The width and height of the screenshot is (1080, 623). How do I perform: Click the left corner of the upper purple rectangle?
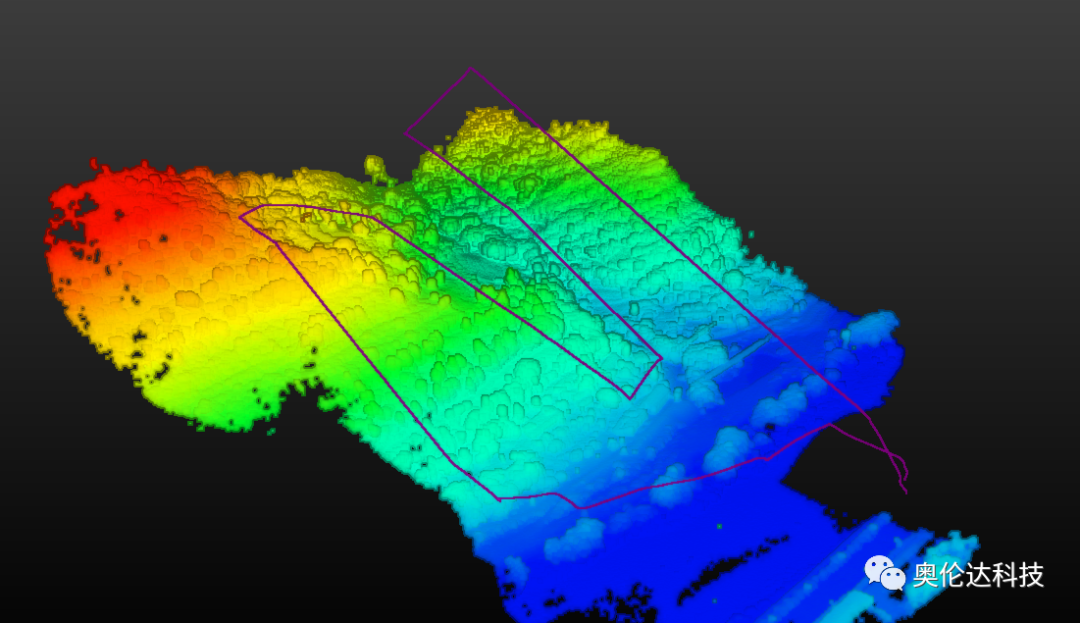pos(405,132)
